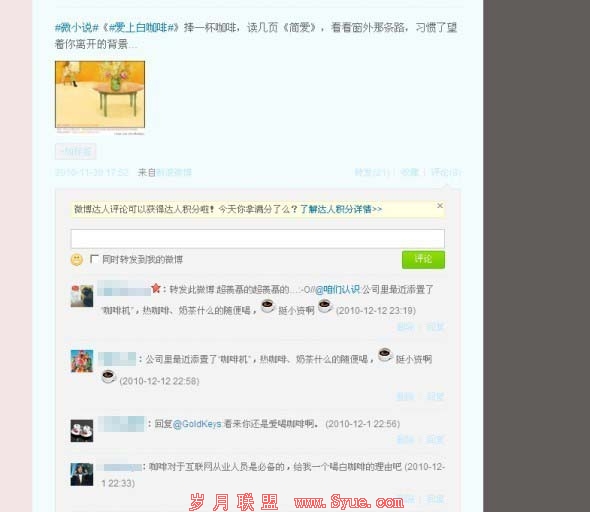Open 了解达人积分详情>> link
The height and width of the screenshot is (512, 590).
click(341, 209)
